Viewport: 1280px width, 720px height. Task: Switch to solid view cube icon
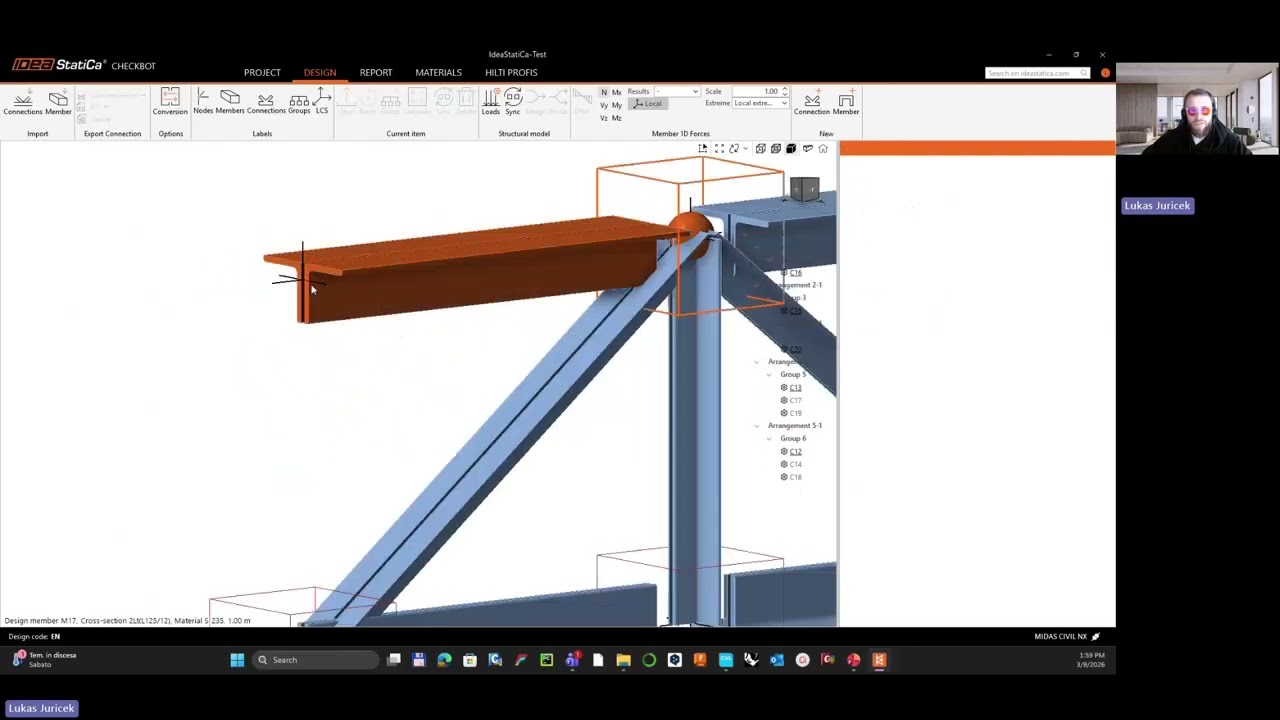(x=791, y=149)
